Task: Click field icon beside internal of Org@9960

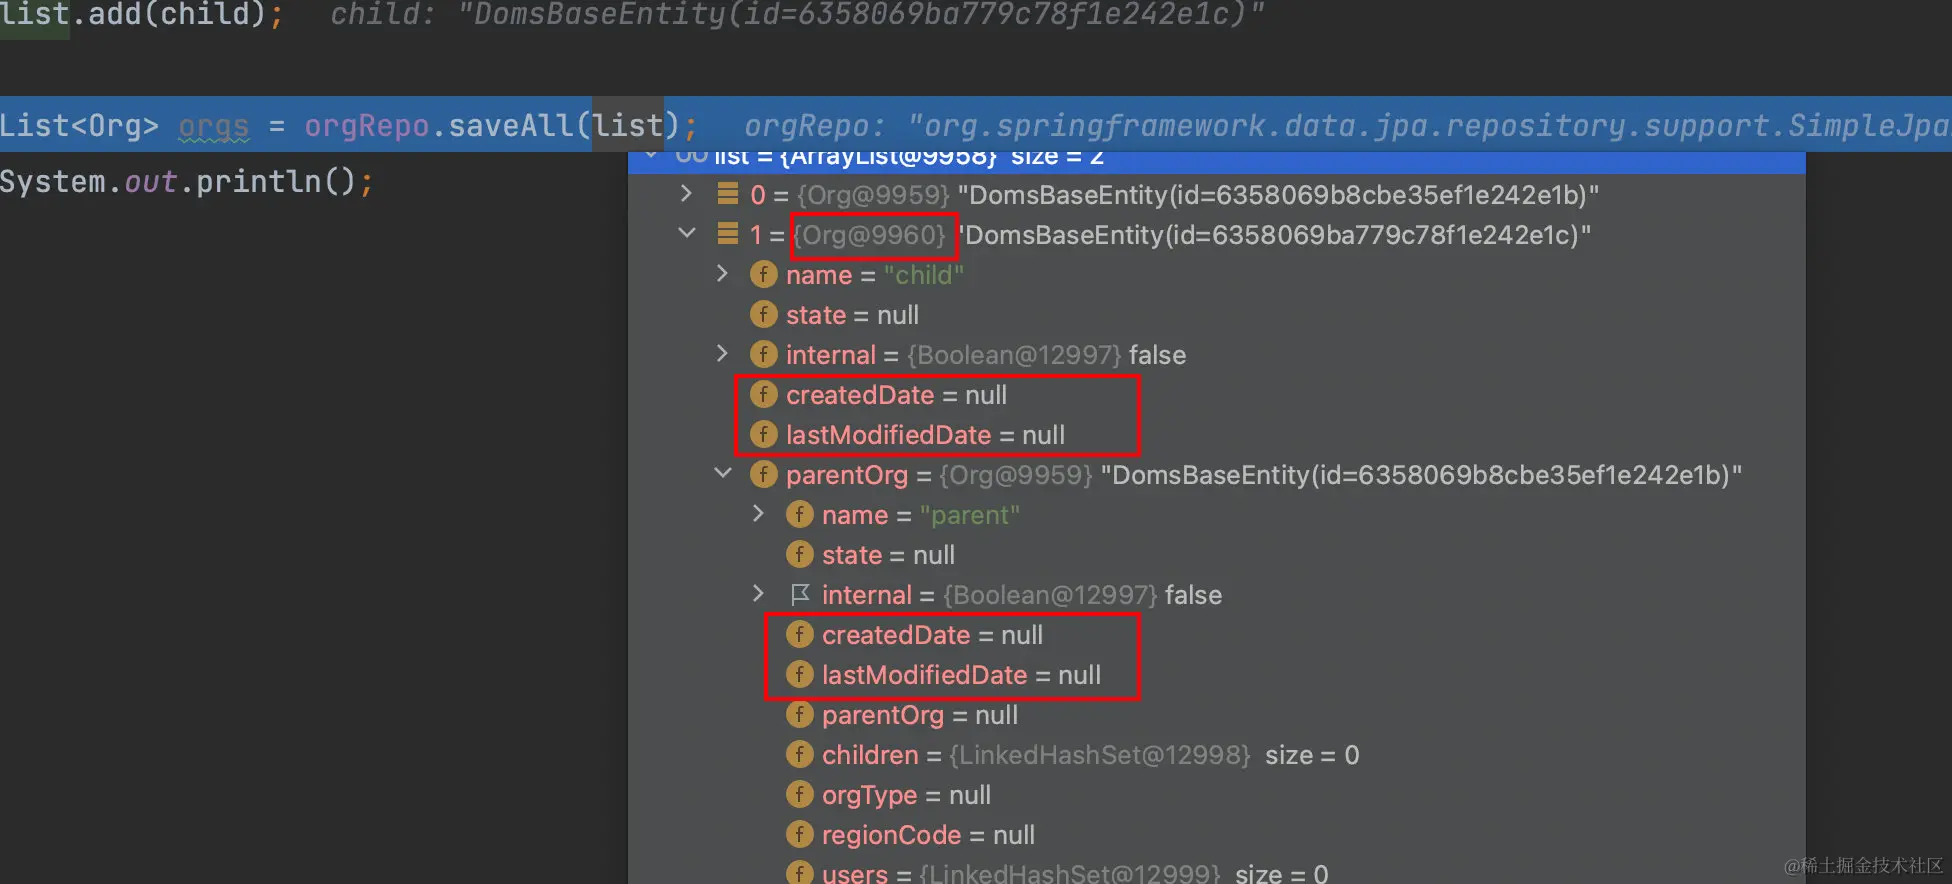Action: 763,354
